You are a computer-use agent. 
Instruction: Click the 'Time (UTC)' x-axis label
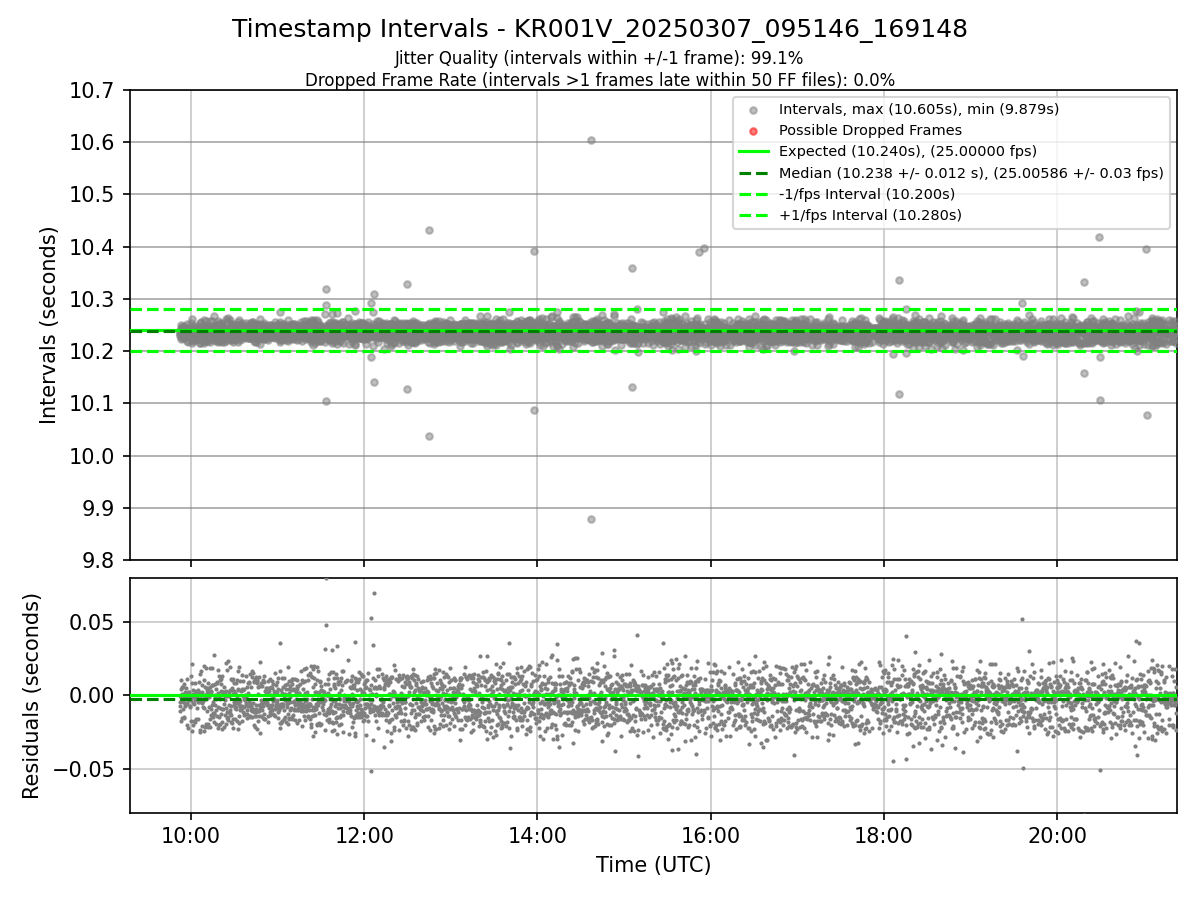tap(653, 865)
